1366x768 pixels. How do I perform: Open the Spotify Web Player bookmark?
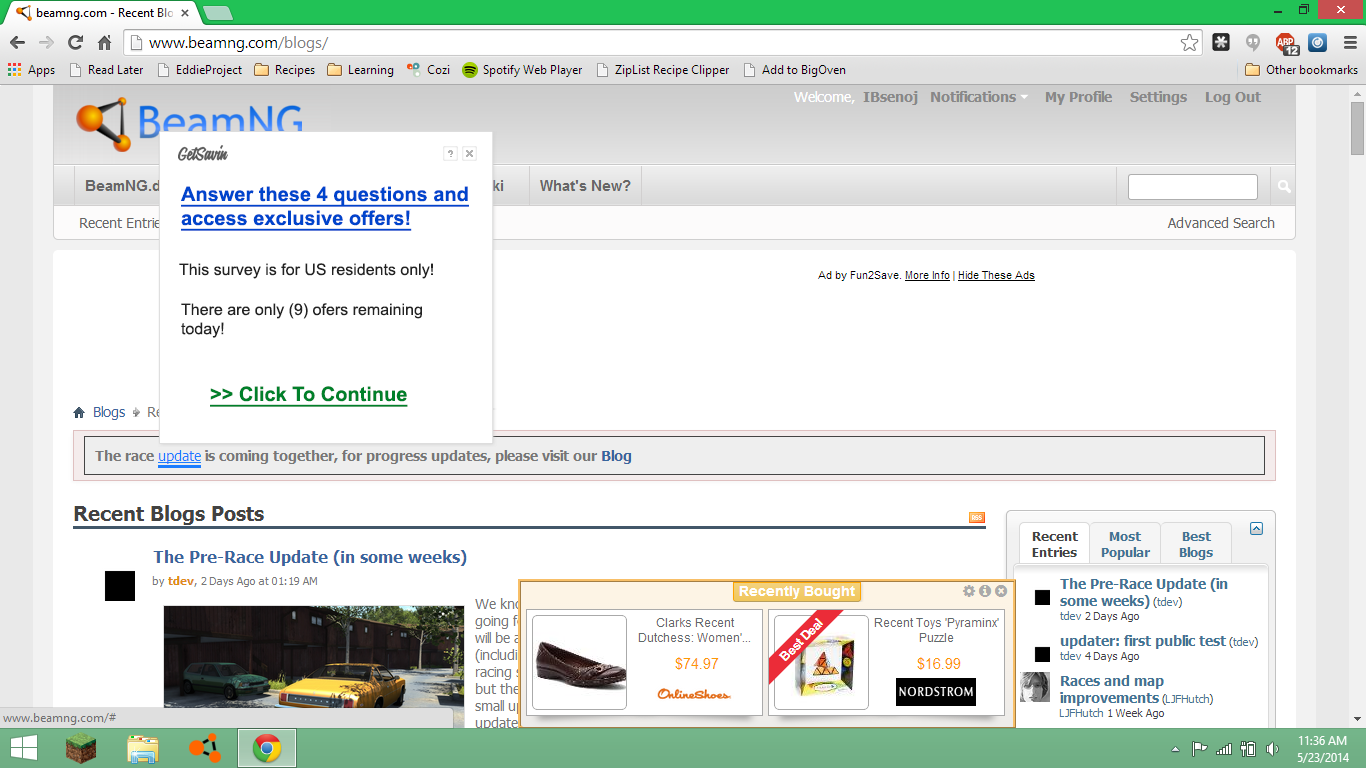point(522,70)
